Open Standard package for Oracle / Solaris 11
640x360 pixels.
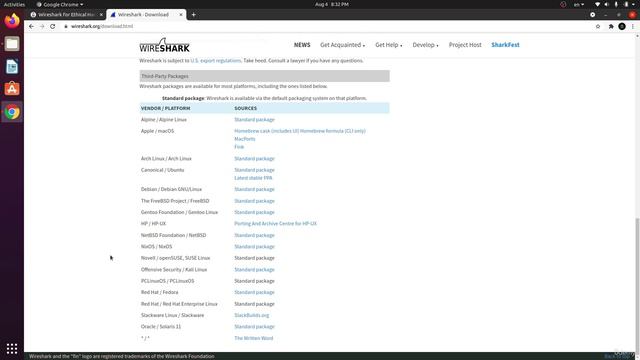click(x=254, y=327)
